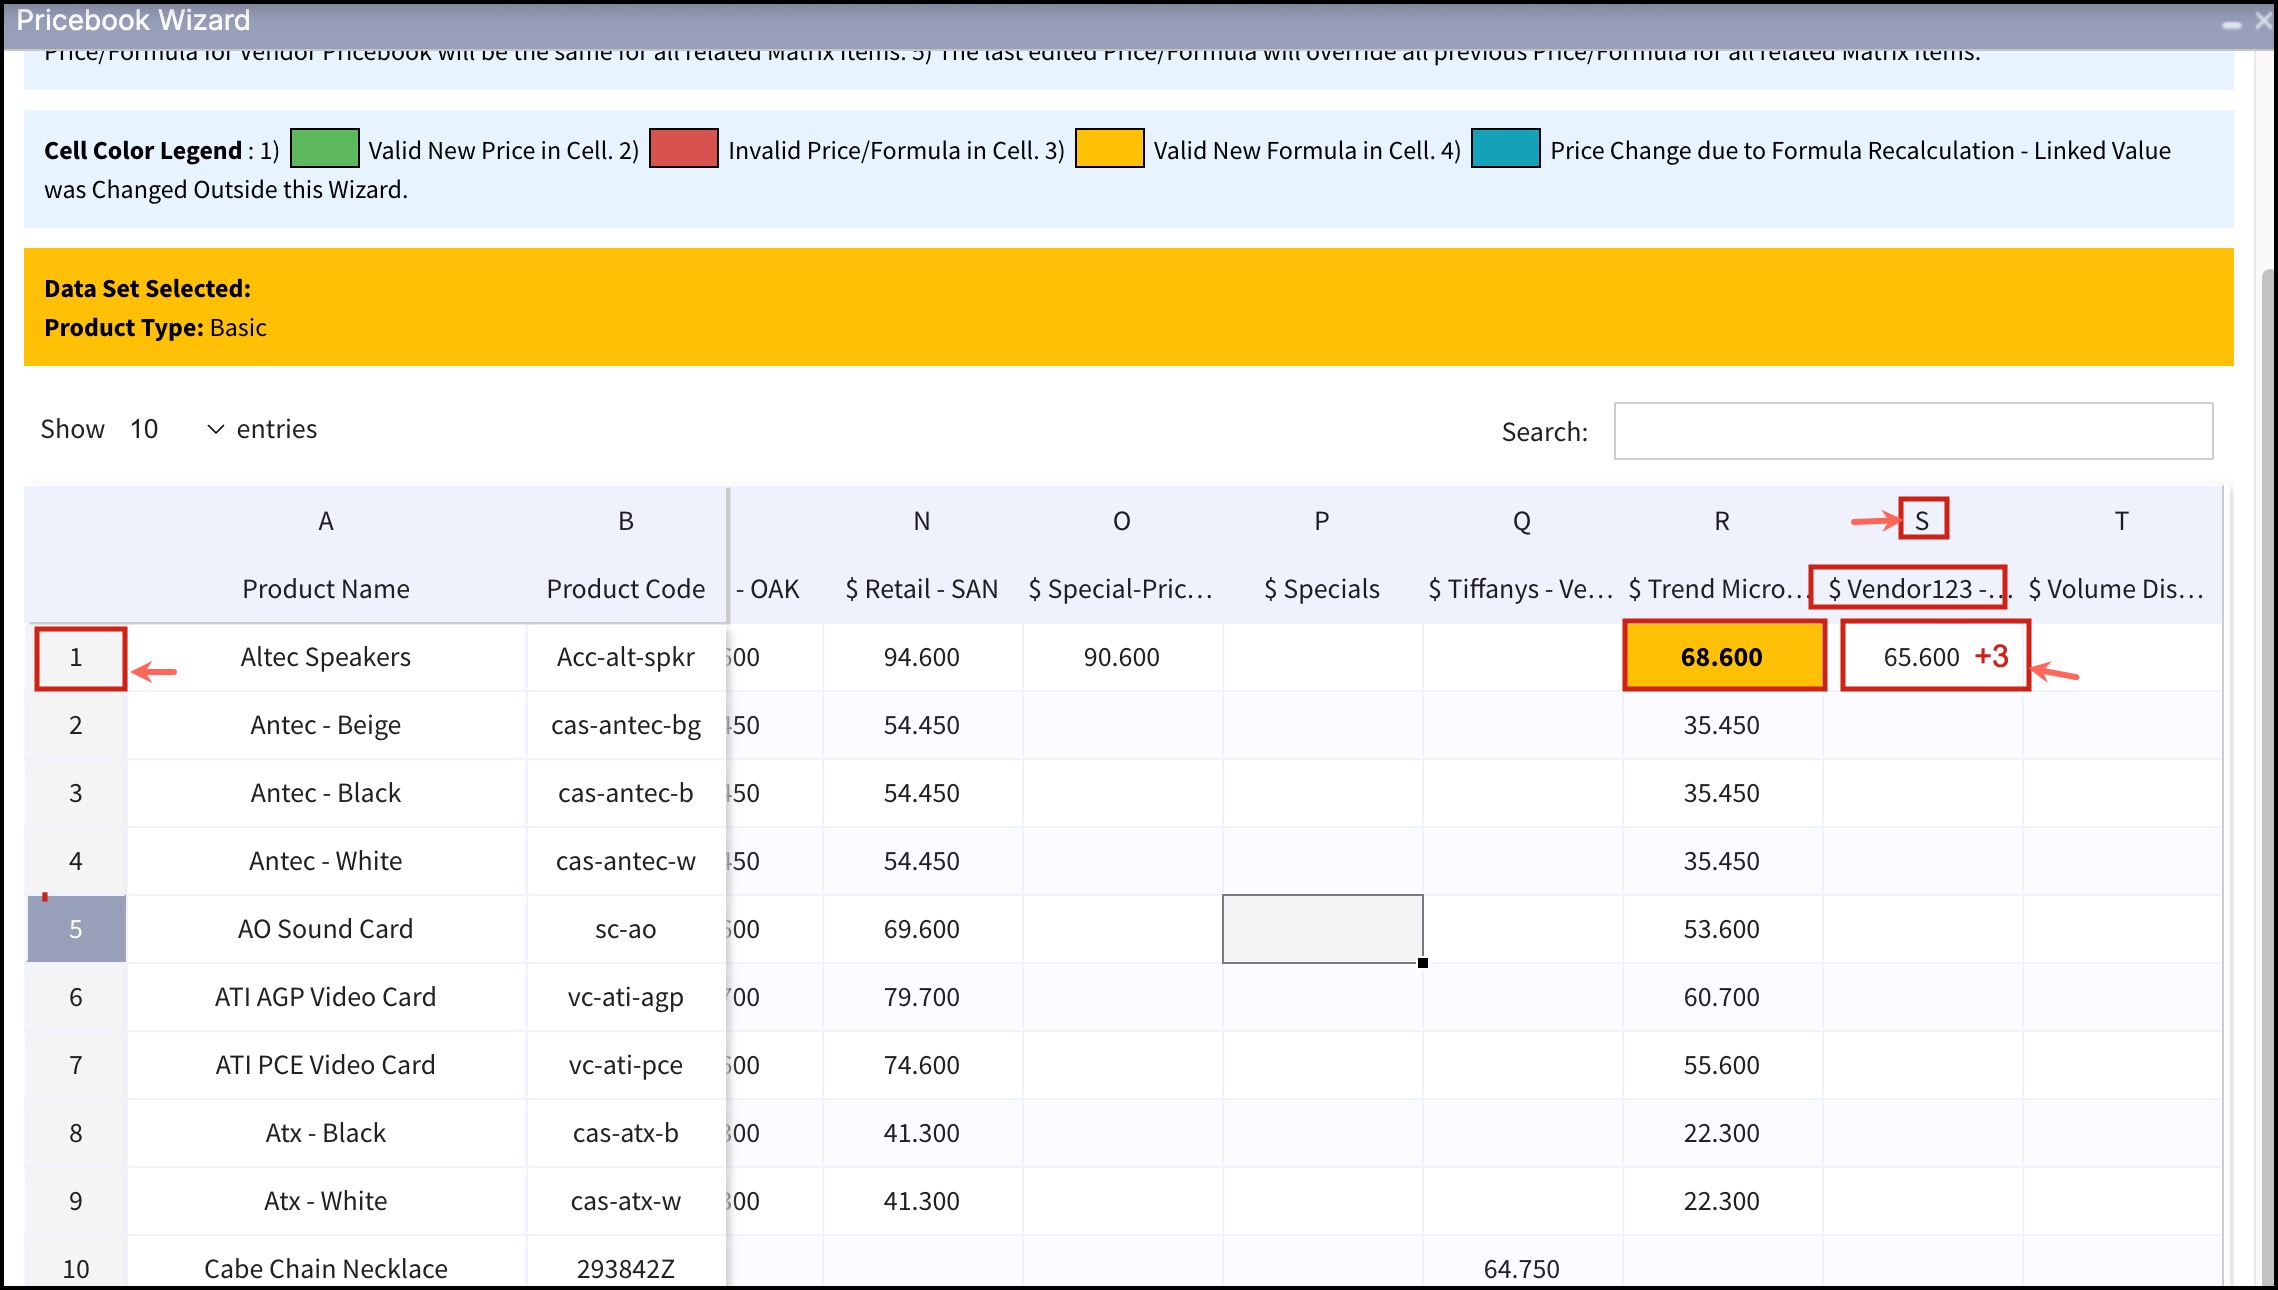Select row header 9
The image size is (2278, 1290).
click(x=77, y=1202)
